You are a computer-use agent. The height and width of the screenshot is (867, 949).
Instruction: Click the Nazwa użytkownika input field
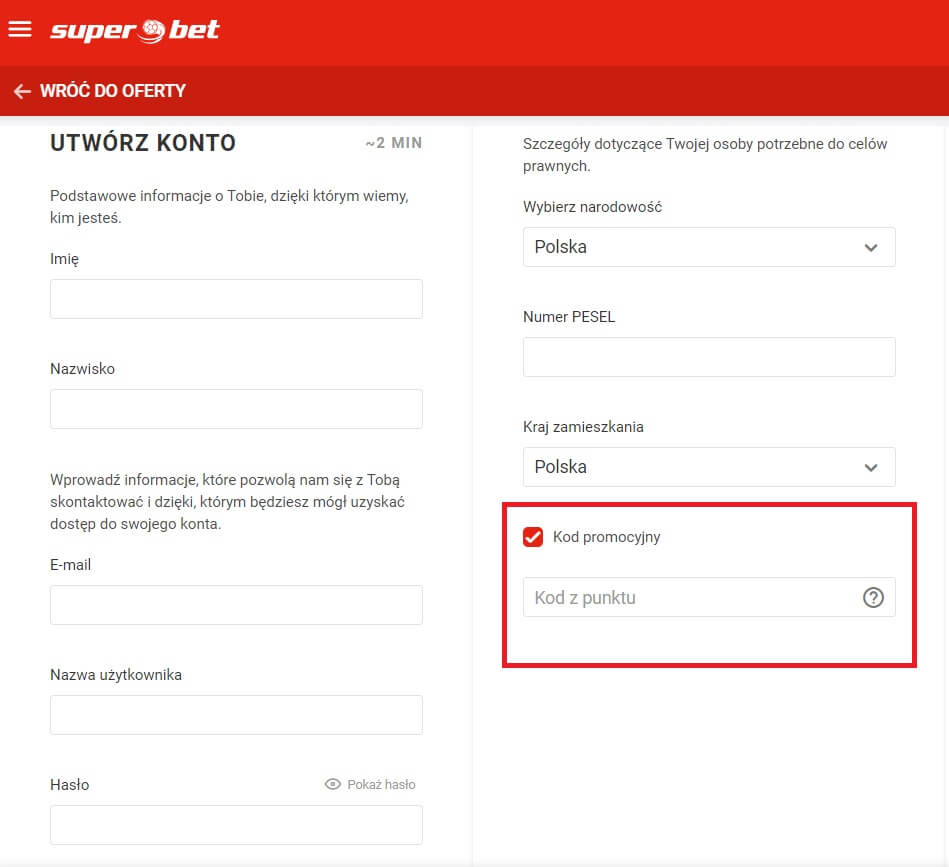[x=236, y=715]
